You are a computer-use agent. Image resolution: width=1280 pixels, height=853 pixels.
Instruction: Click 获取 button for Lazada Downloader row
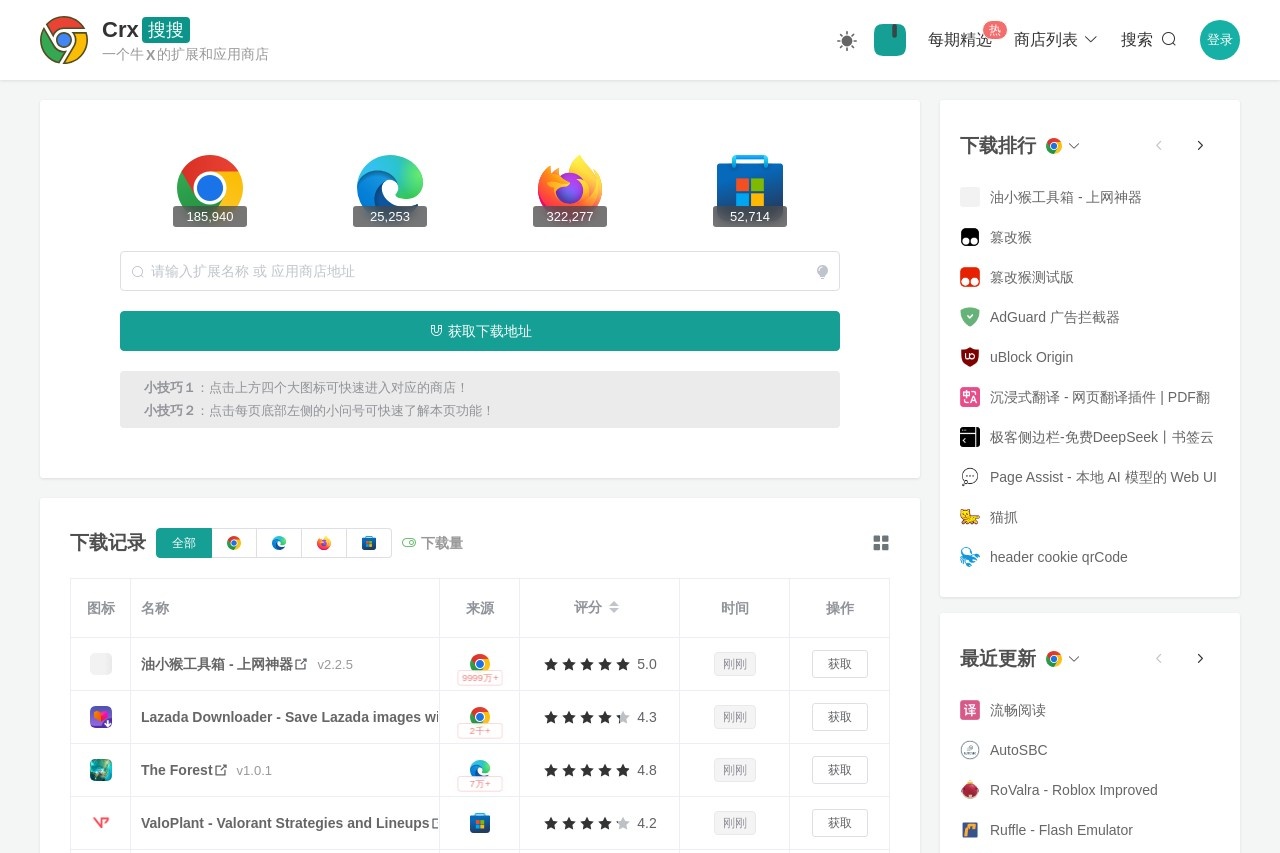840,717
